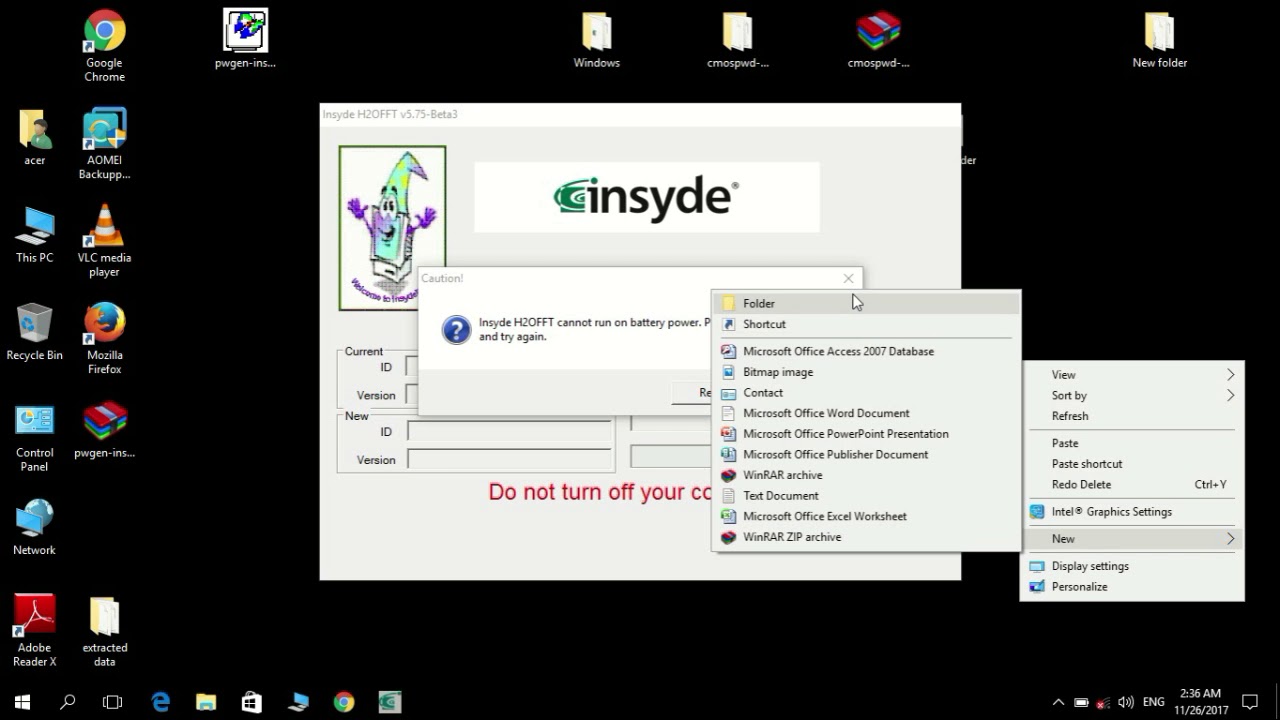Click the New Version field in Insyde window

pyautogui.click(x=510, y=460)
